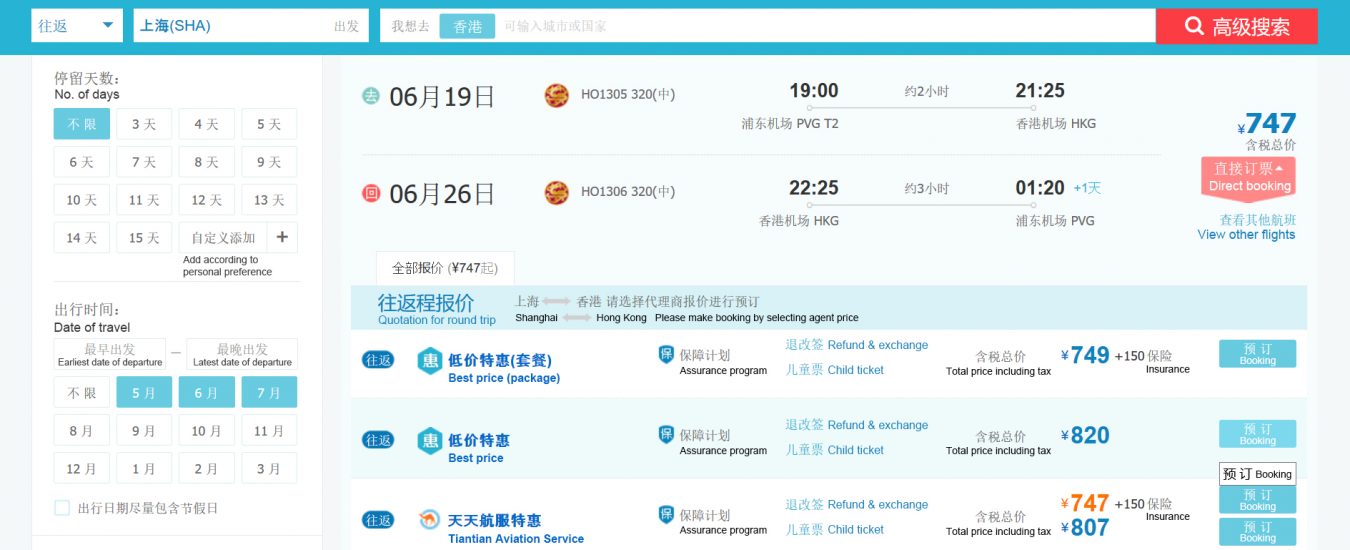Click the plus icon to add custom days
The width and height of the screenshot is (1350, 550).
pos(282,237)
